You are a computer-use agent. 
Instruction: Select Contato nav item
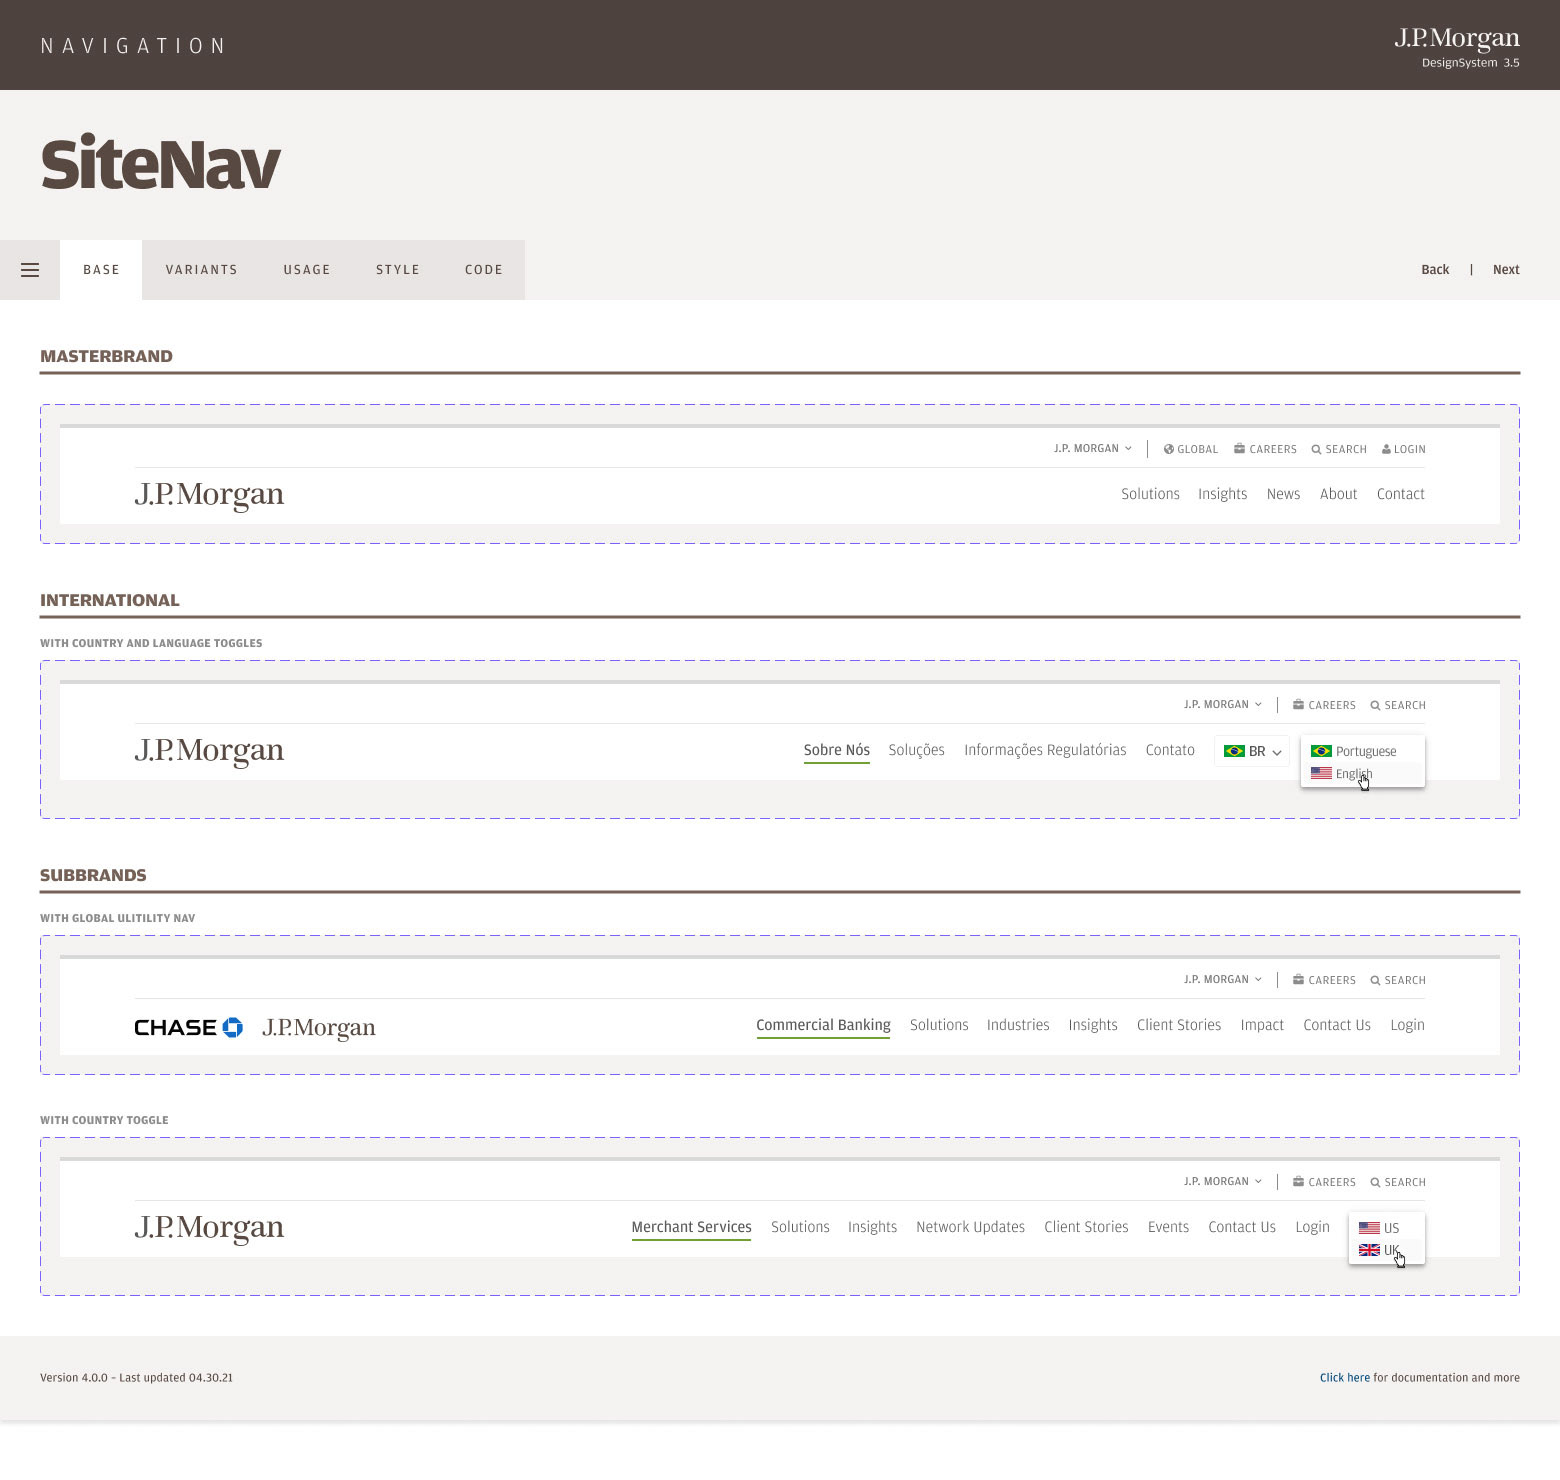tap(1170, 750)
